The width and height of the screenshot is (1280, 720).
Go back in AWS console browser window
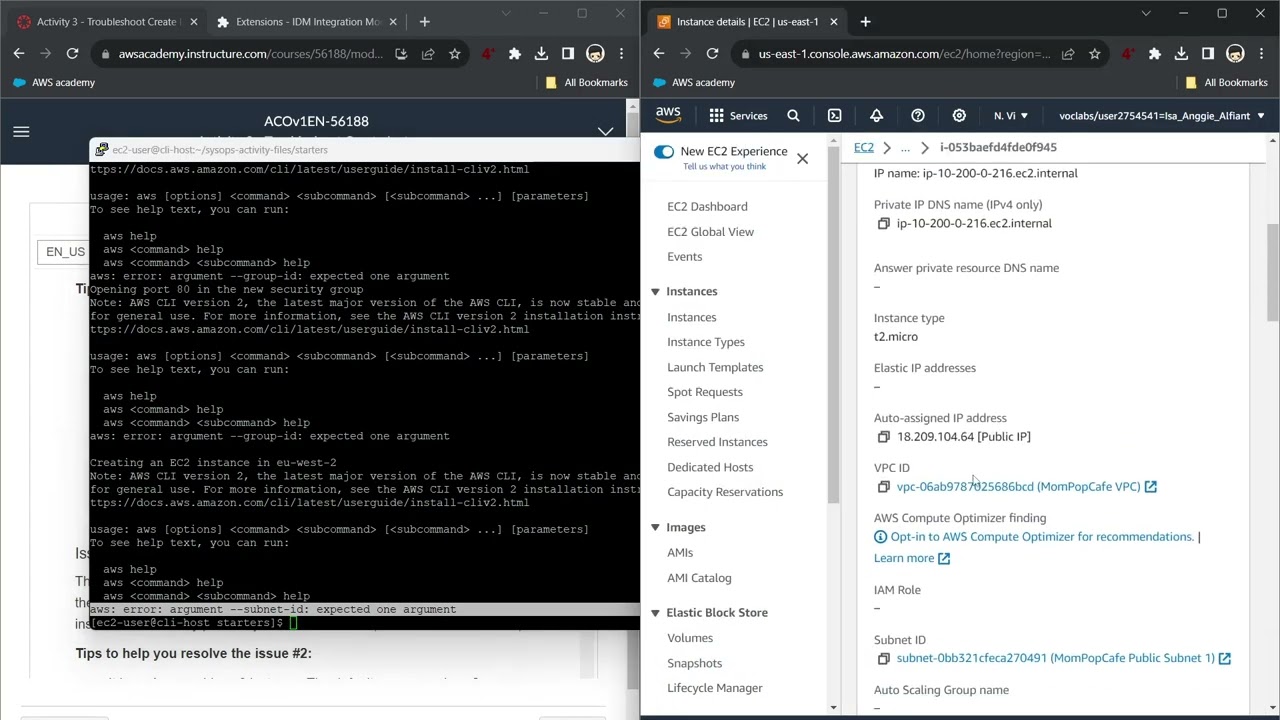pos(658,54)
